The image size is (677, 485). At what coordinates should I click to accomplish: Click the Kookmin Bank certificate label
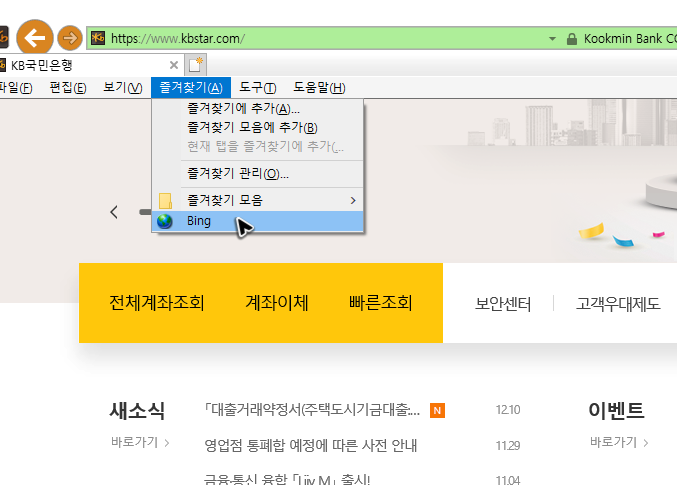tap(630, 39)
